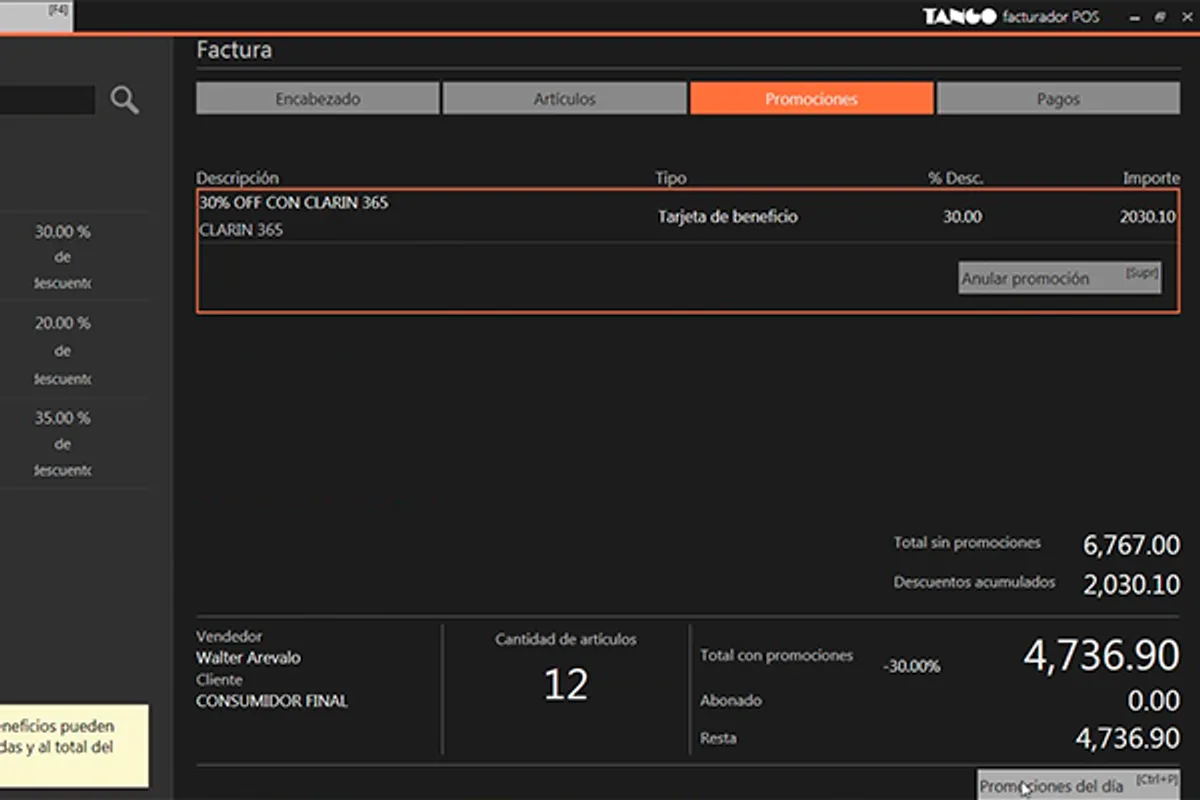This screenshot has width=1200, height=800.
Task: Click the yellow tooltip note about beneficios
Action: click(74, 746)
